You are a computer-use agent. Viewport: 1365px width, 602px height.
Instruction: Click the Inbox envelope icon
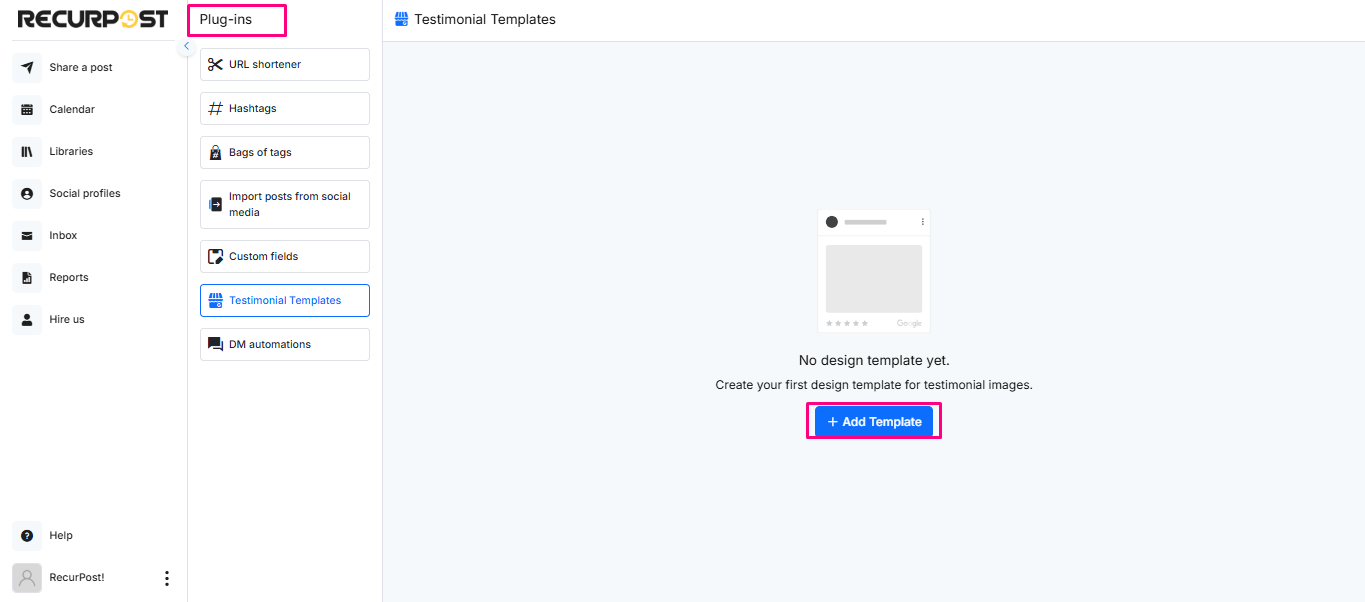point(27,236)
